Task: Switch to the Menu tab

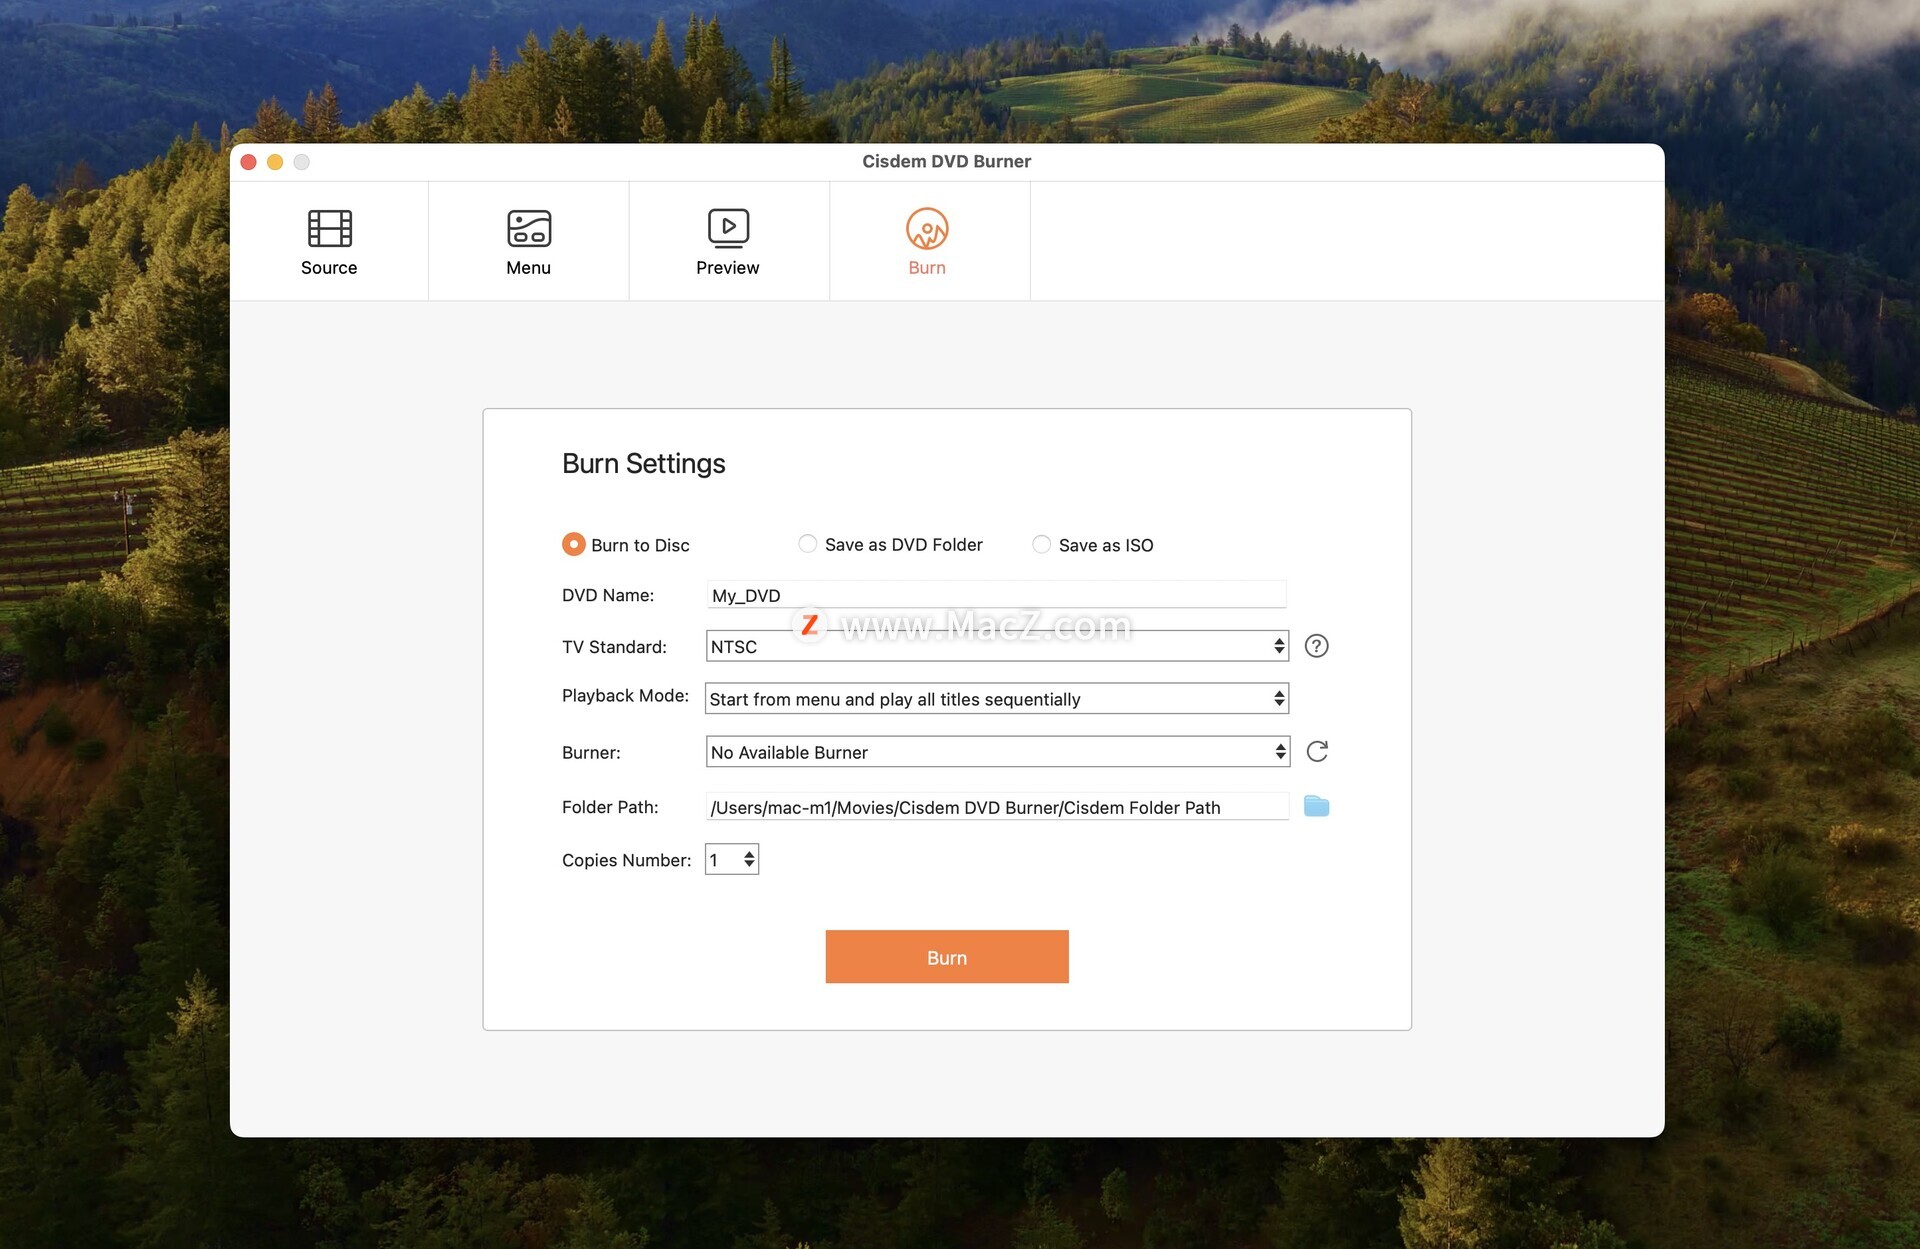Action: (x=528, y=241)
